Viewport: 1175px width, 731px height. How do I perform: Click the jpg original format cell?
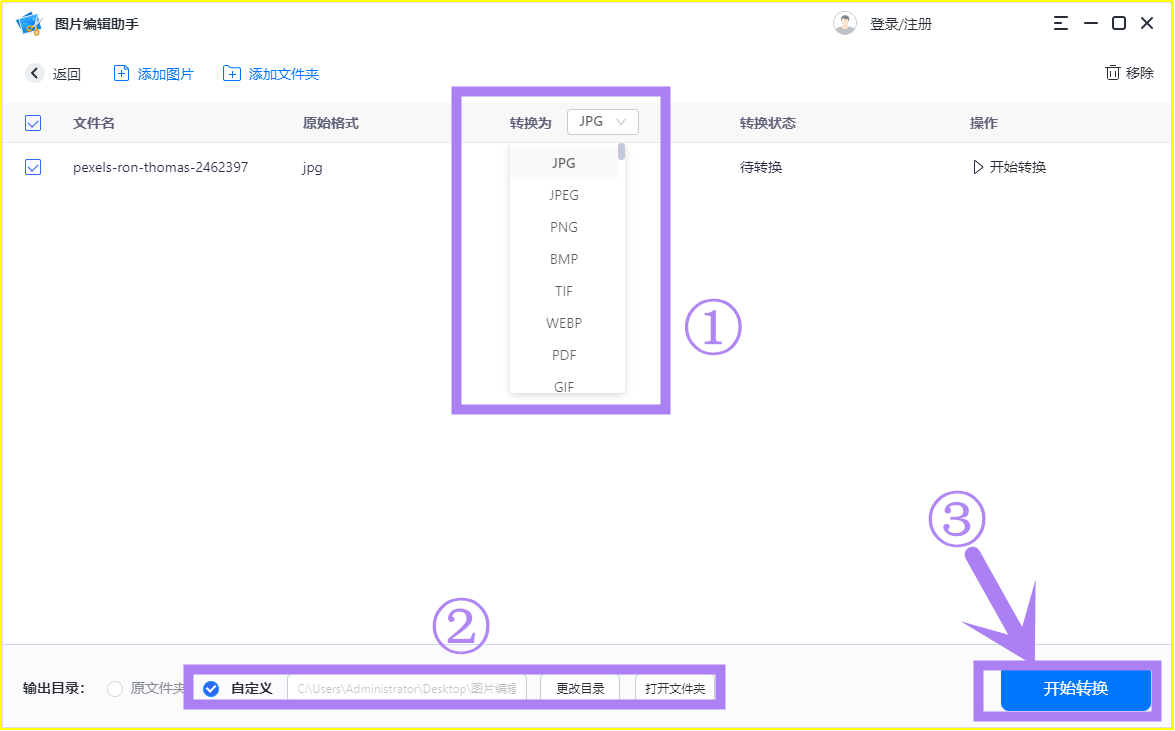pos(312,167)
